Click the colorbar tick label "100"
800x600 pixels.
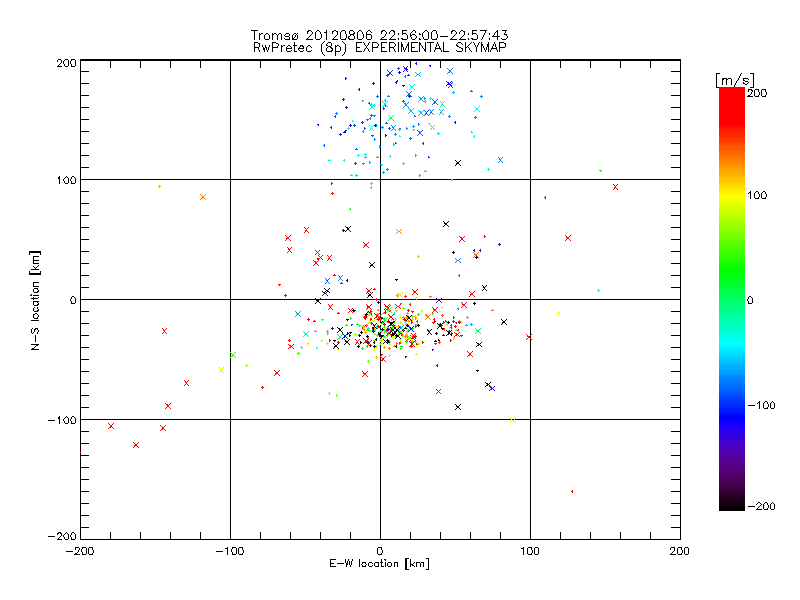[757, 195]
